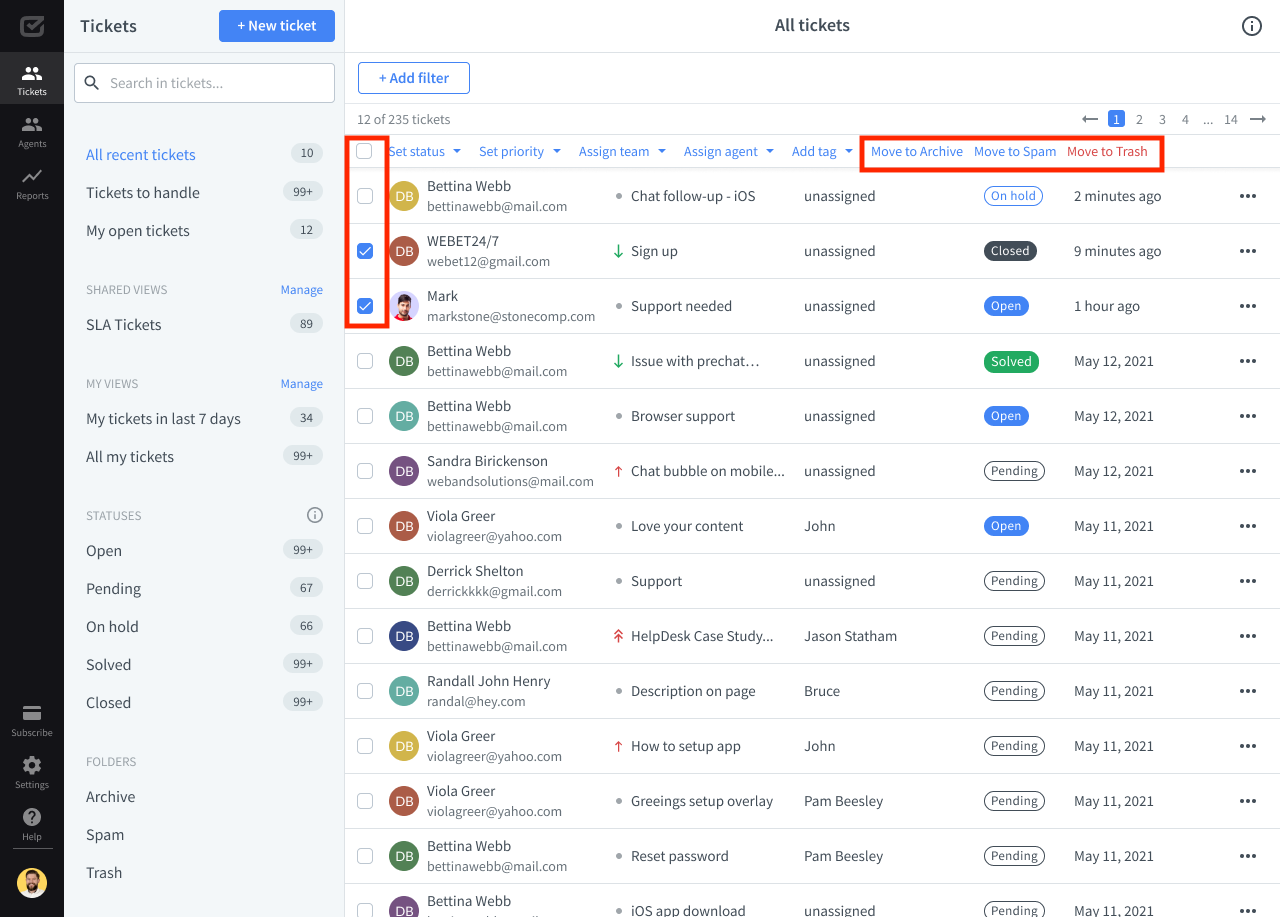Check the Chat follow-up - iOS ticket checkbox
This screenshot has height=917, width=1280.
click(x=365, y=196)
